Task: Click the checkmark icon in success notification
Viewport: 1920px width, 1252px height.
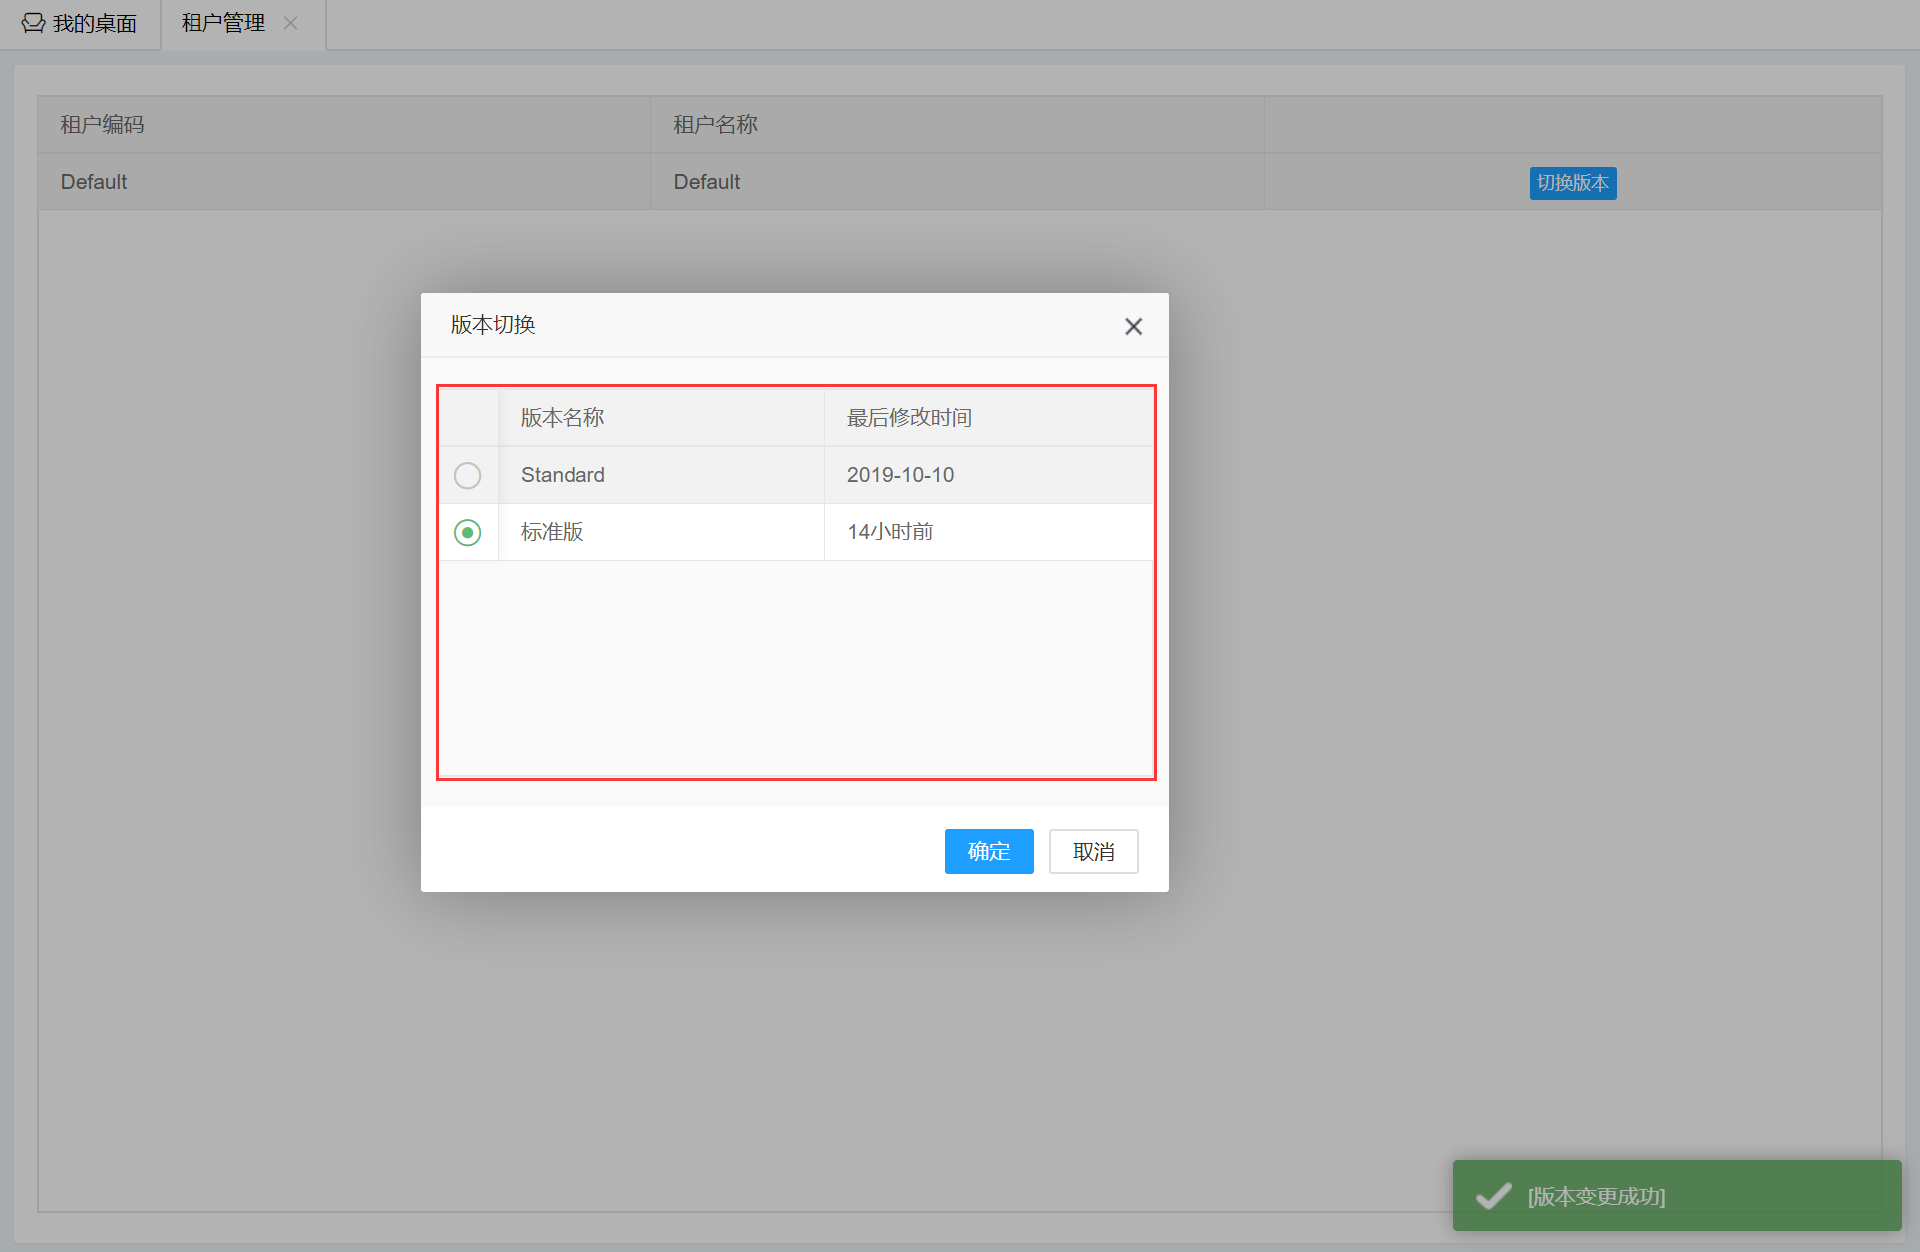Action: (x=1493, y=1196)
